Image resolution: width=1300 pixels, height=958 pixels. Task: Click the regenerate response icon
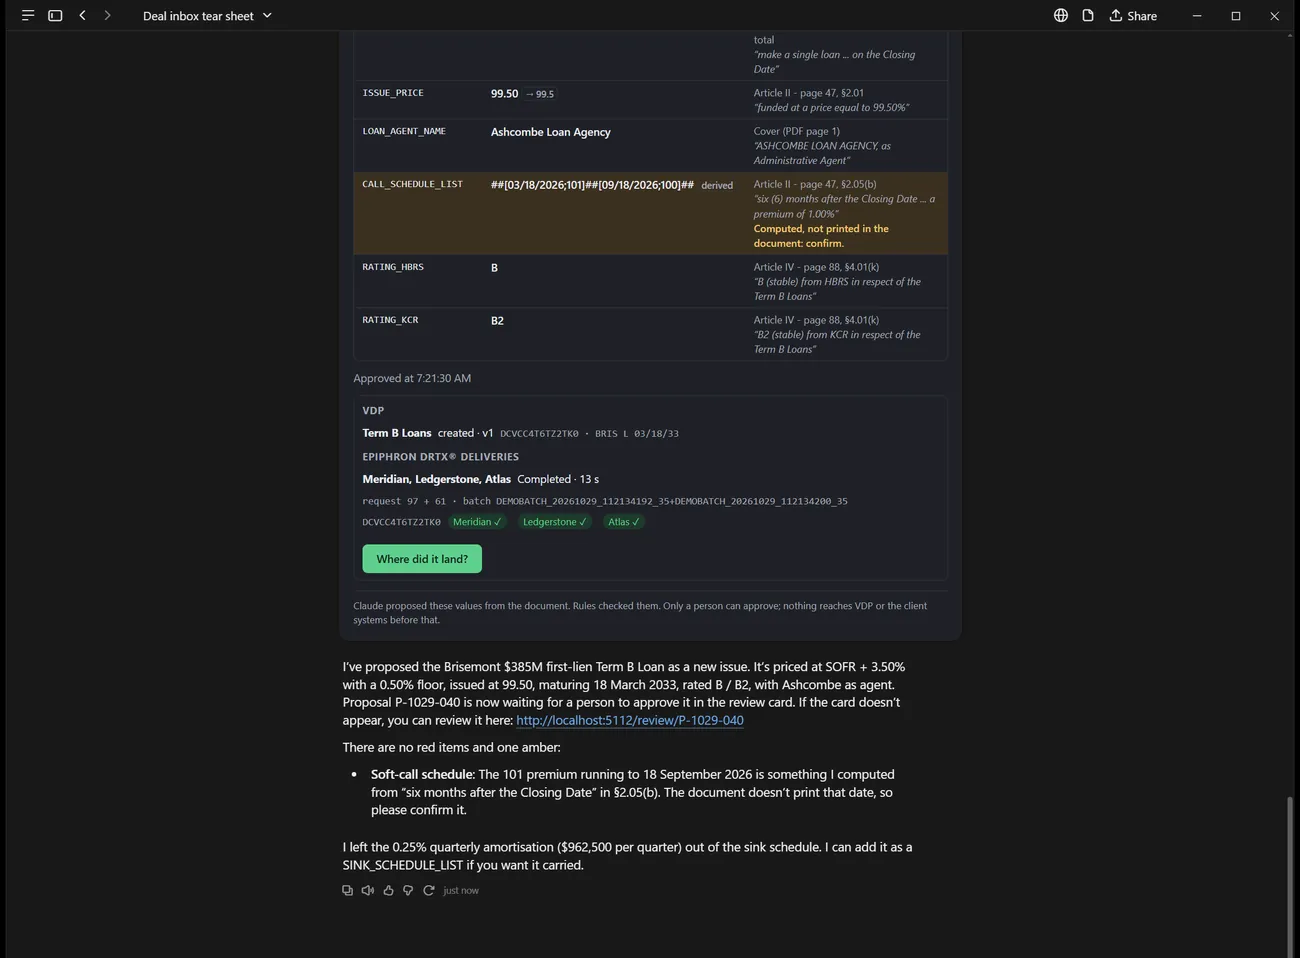428,890
